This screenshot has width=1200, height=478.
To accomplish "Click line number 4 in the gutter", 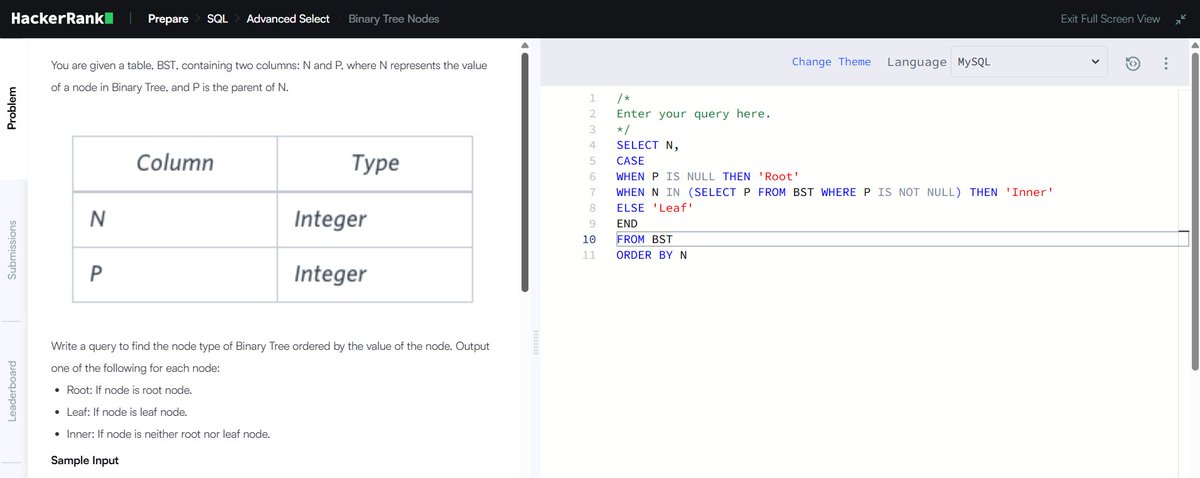I will [x=593, y=145].
